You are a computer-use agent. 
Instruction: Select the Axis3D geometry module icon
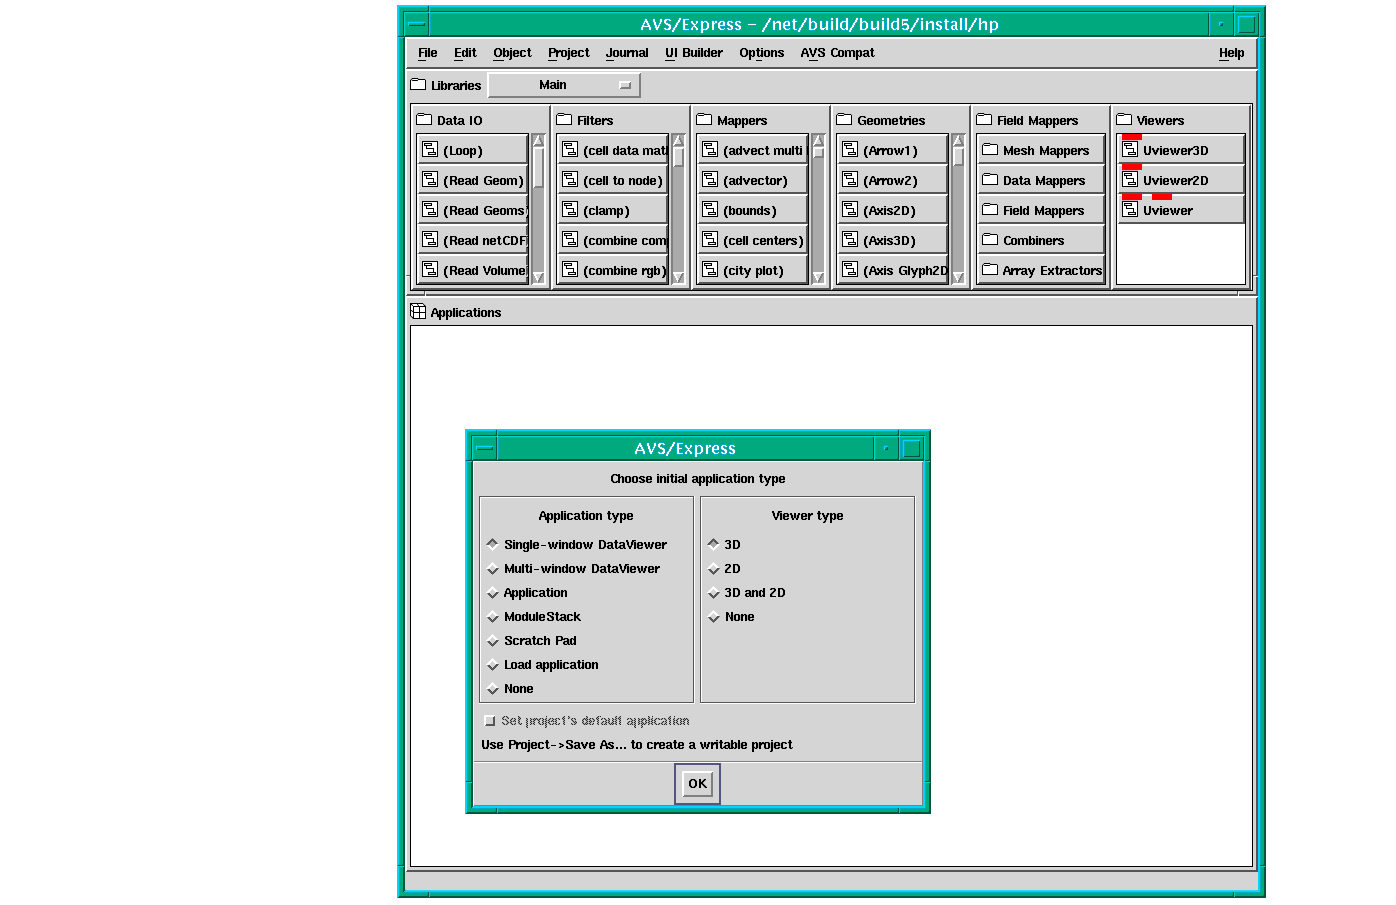tap(850, 240)
